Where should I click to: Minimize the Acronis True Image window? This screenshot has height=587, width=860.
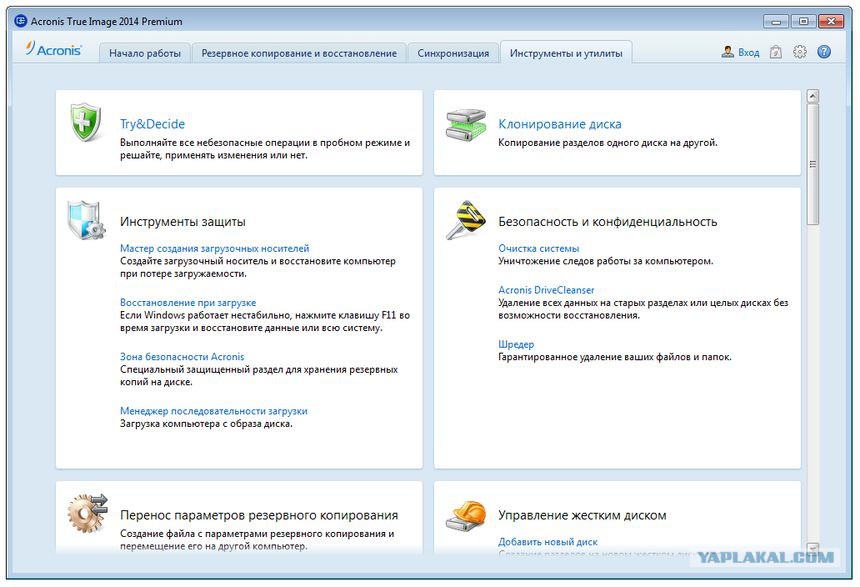tap(776, 21)
